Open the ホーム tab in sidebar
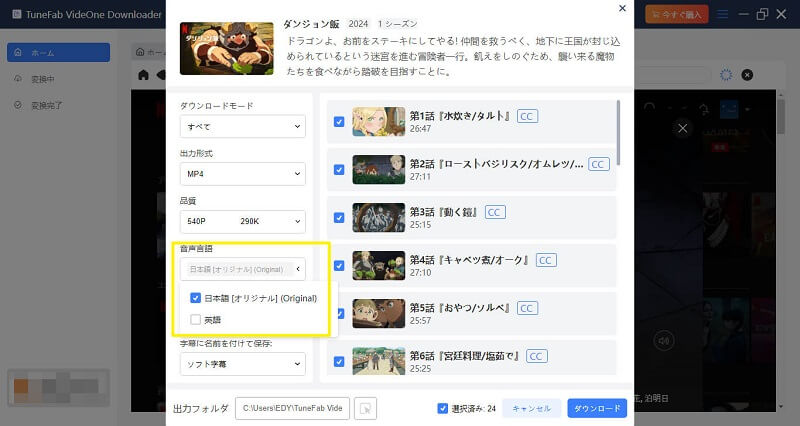Screen dimensions: 800x426 pyautogui.click(x=58, y=53)
